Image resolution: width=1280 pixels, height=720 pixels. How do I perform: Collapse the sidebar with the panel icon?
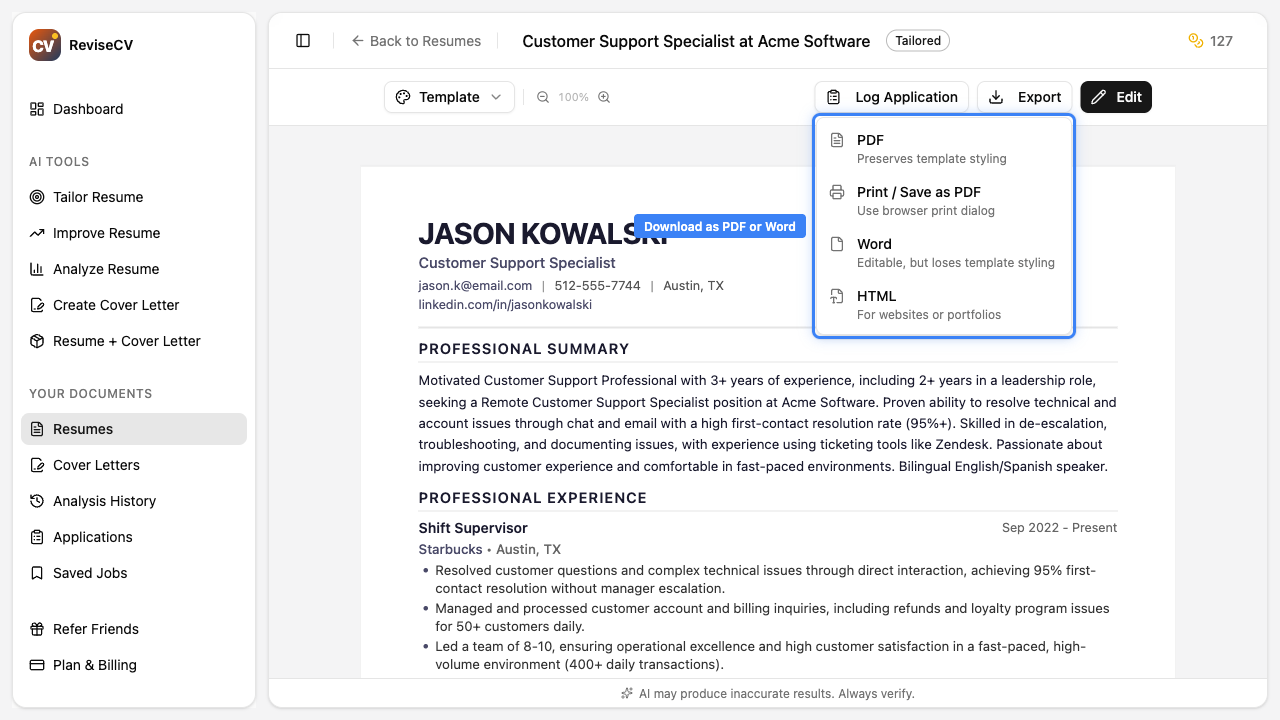303,40
